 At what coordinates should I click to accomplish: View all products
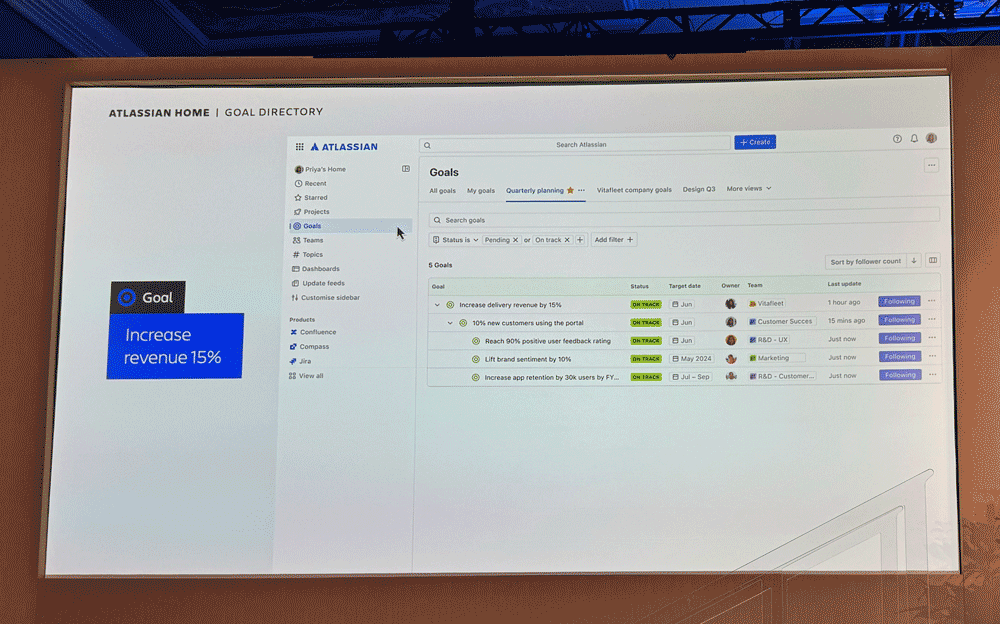(306, 376)
